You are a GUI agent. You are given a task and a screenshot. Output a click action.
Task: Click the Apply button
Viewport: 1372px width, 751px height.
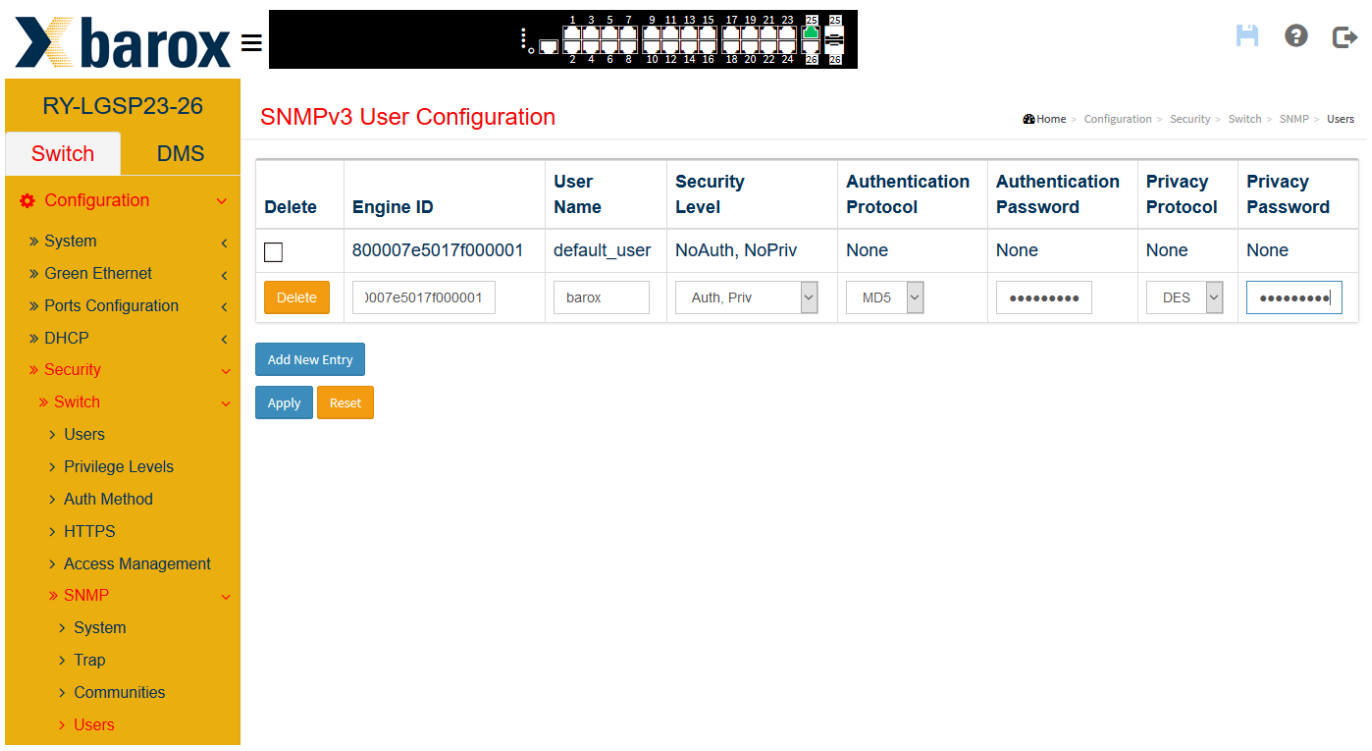coord(284,403)
